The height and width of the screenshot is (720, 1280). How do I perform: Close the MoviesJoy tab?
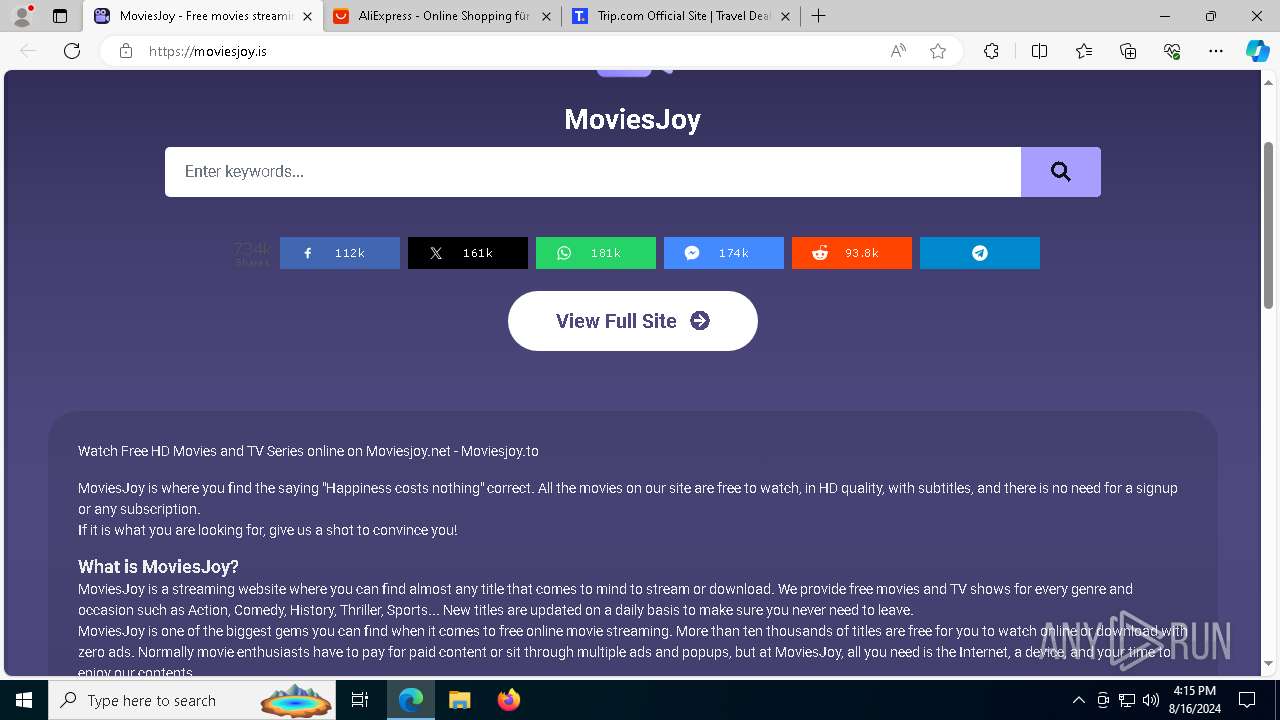coord(307,16)
